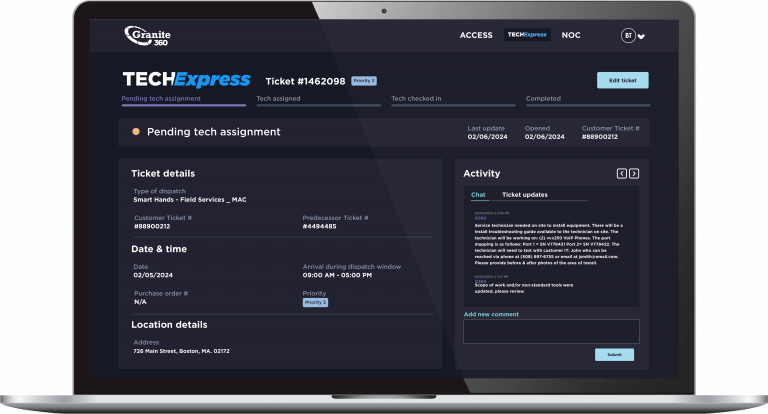Select the Completed step

588,99
